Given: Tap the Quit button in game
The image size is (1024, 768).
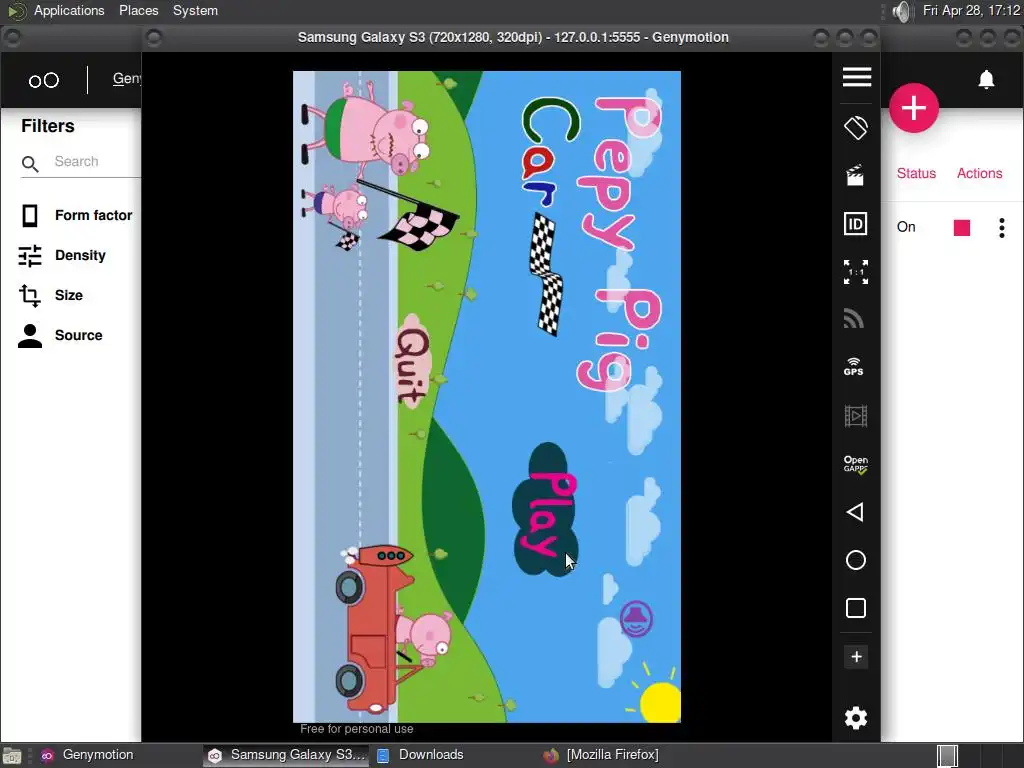Looking at the screenshot, I should point(411,361).
